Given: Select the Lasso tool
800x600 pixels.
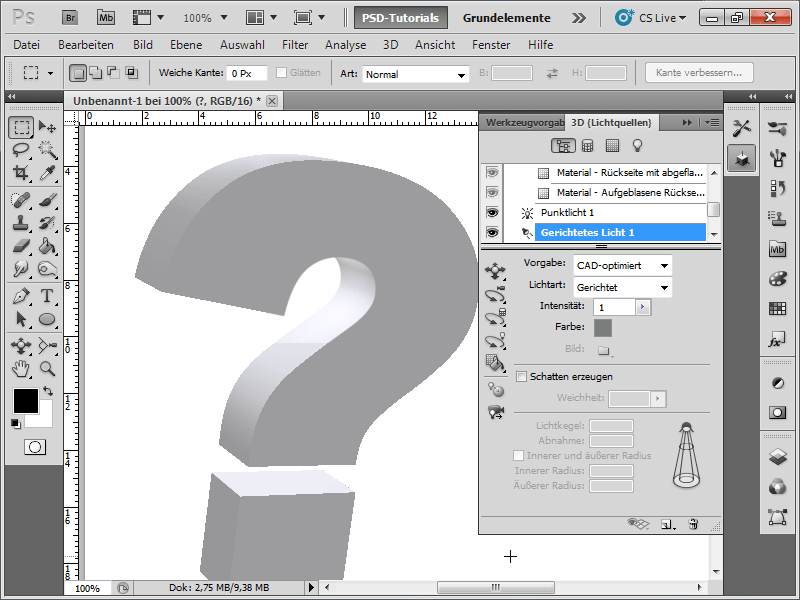Looking at the screenshot, I should coord(21,150).
